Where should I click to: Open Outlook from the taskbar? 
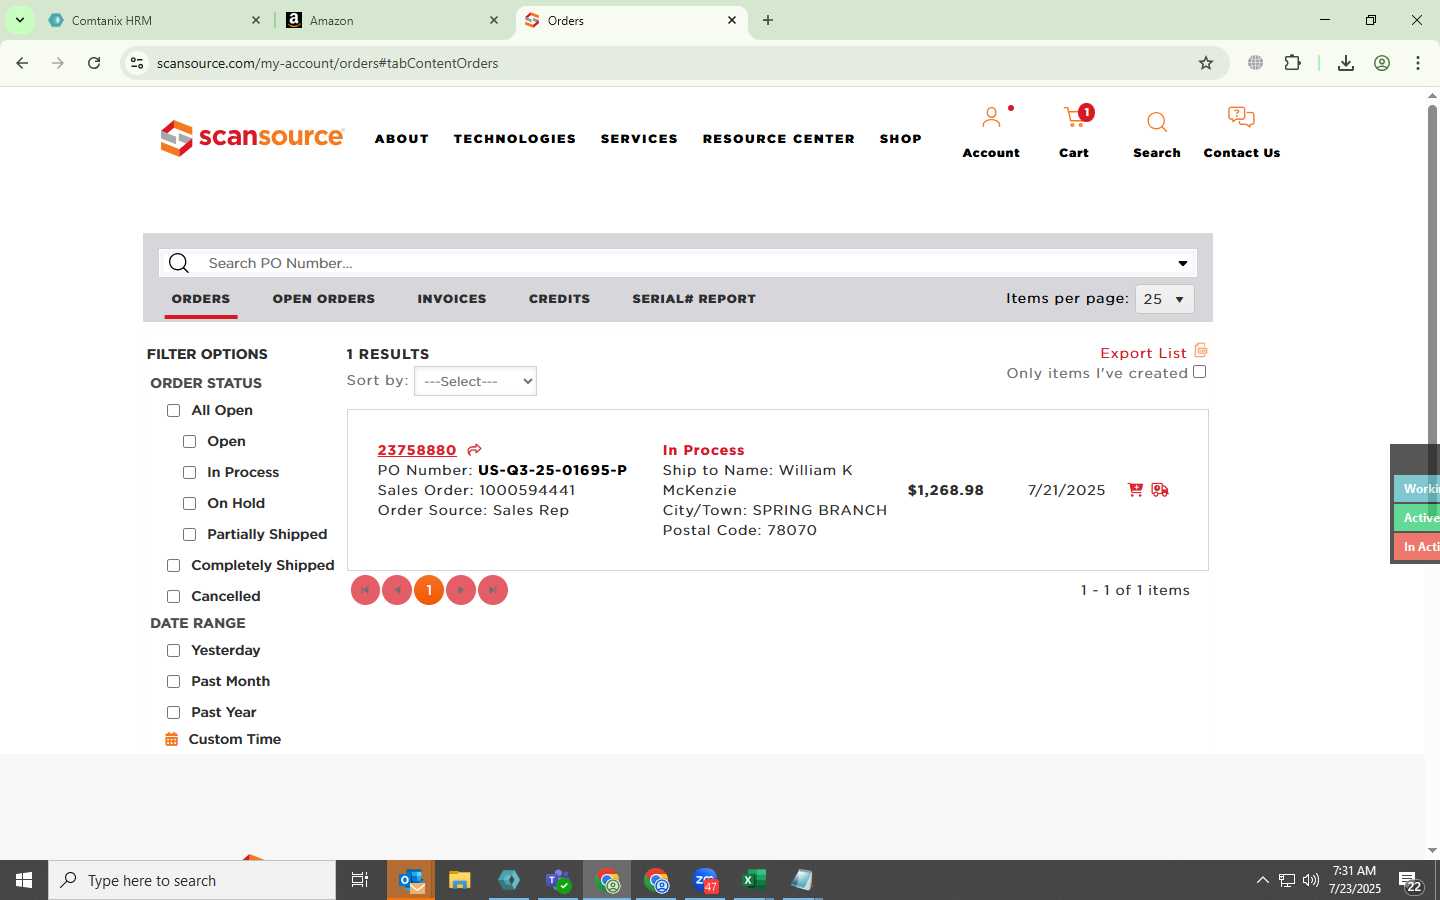(412, 880)
